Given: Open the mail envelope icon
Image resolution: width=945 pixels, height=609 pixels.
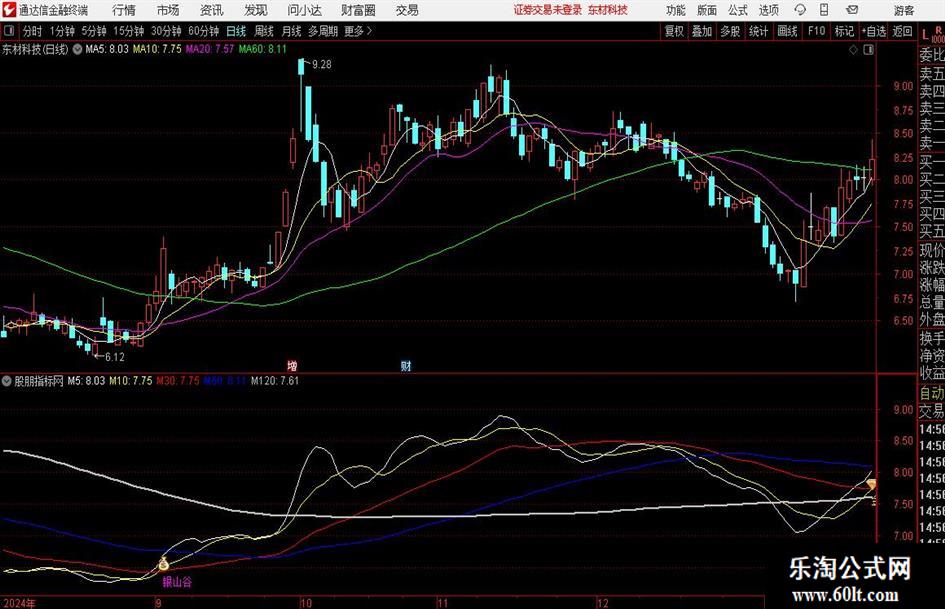Looking at the screenshot, I should click(852, 10).
